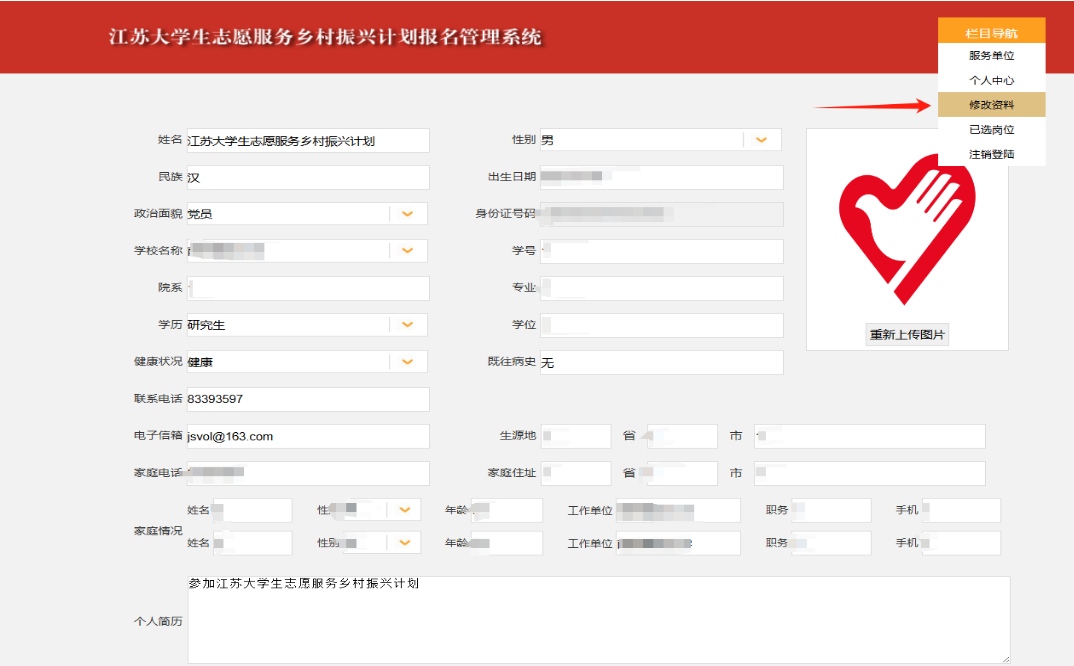
Task: Click 注销登陆 to log out
Action: (991, 154)
